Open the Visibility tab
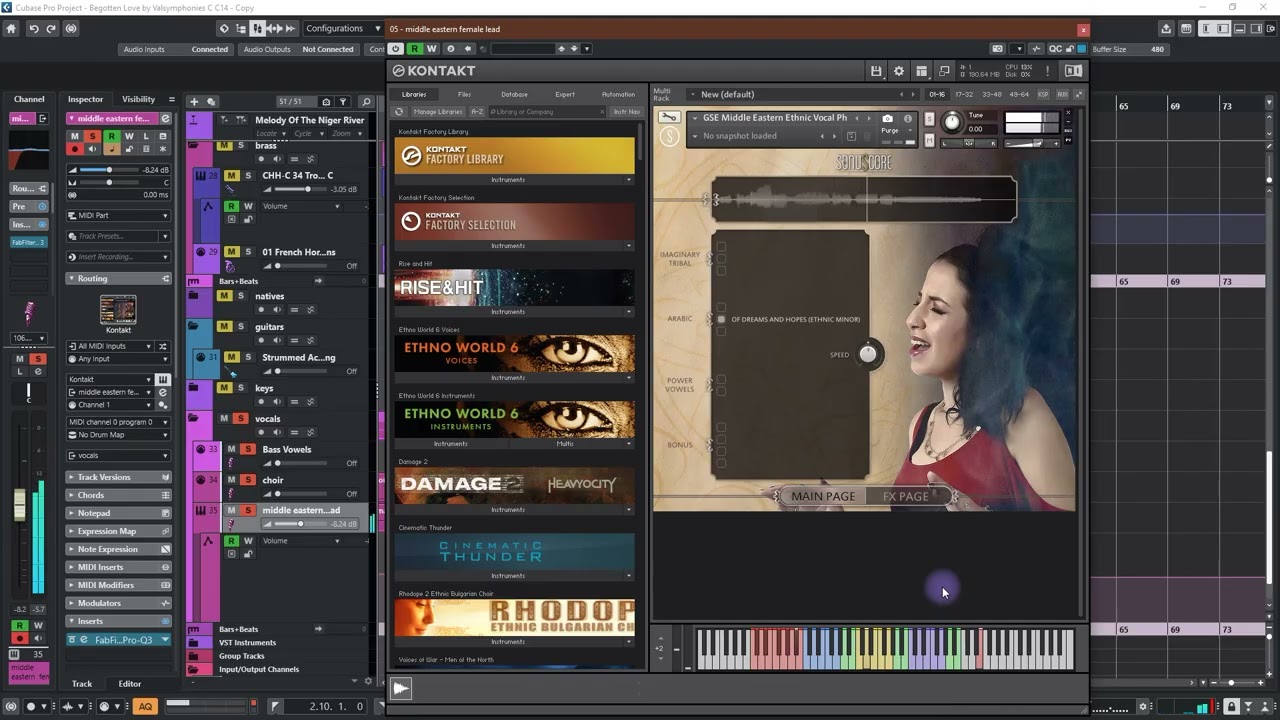The height and width of the screenshot is (720, 1280). (138, 99)
